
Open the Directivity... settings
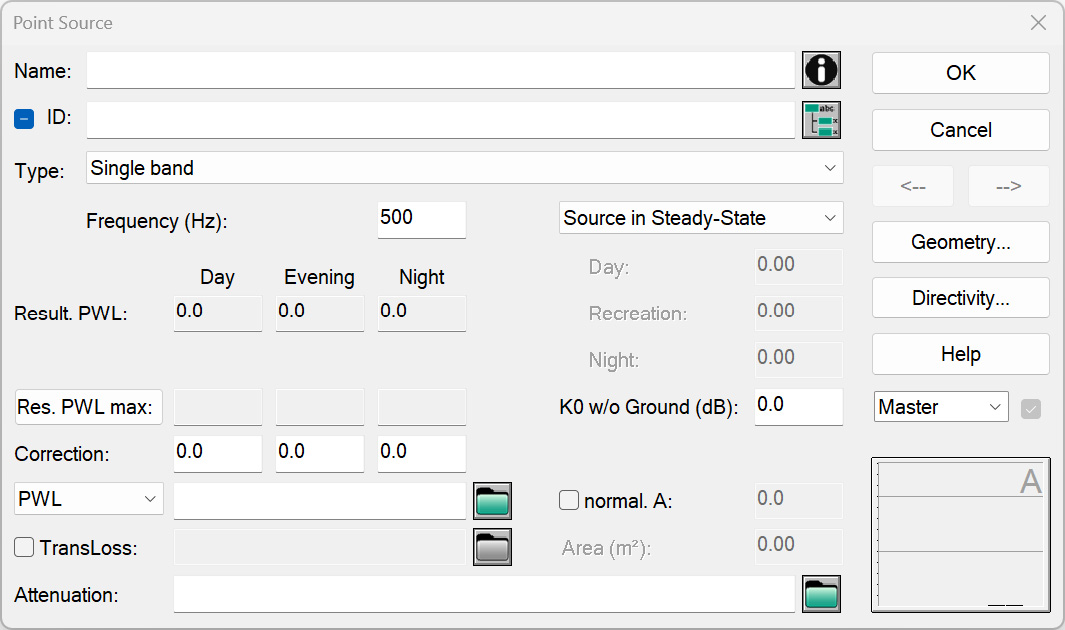pyautogui.click(x=960, y=298)
